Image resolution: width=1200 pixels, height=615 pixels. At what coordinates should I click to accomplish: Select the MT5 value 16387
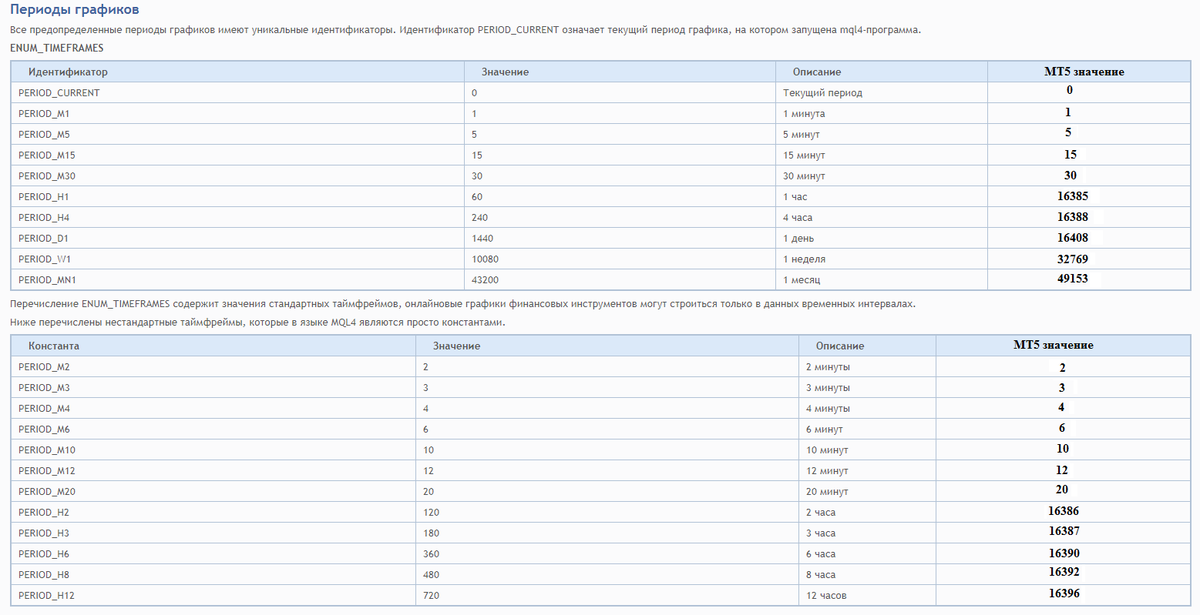click(x=1063, y=531)
